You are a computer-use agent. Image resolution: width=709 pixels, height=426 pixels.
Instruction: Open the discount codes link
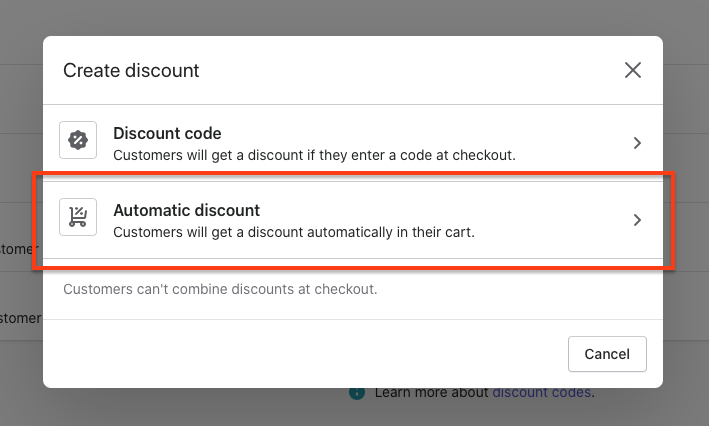(541, 393)
